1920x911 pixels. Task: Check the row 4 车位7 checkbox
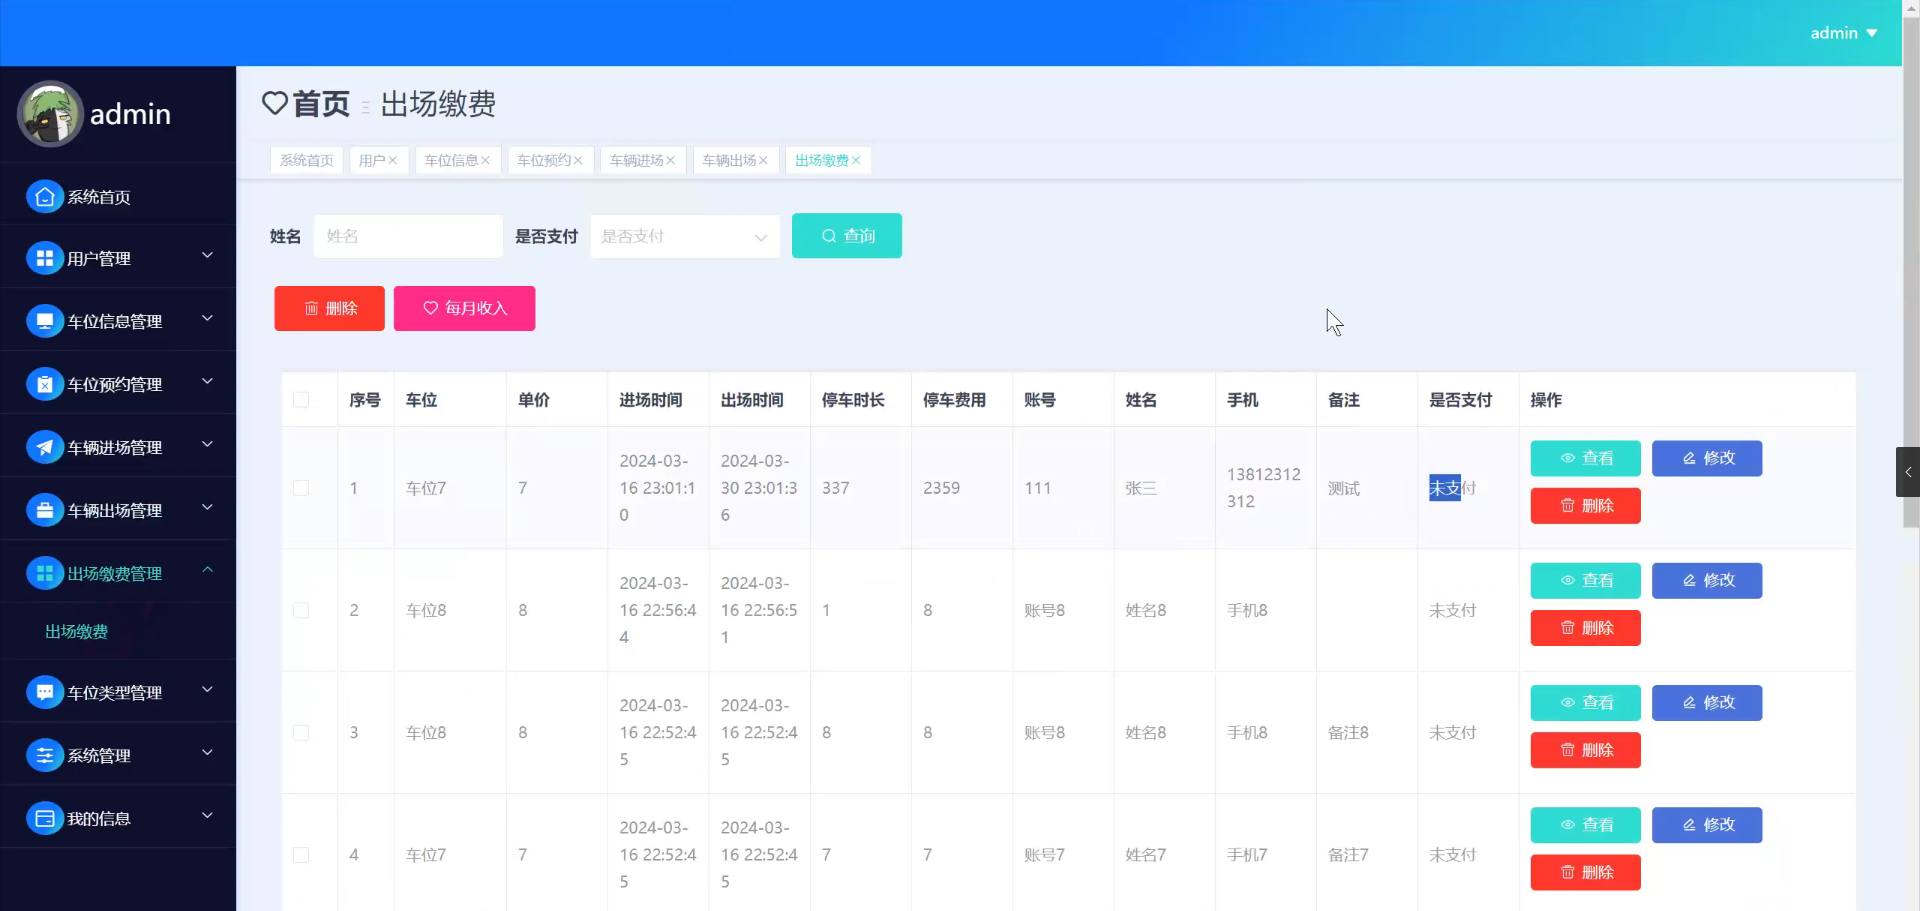coord(301,855)
